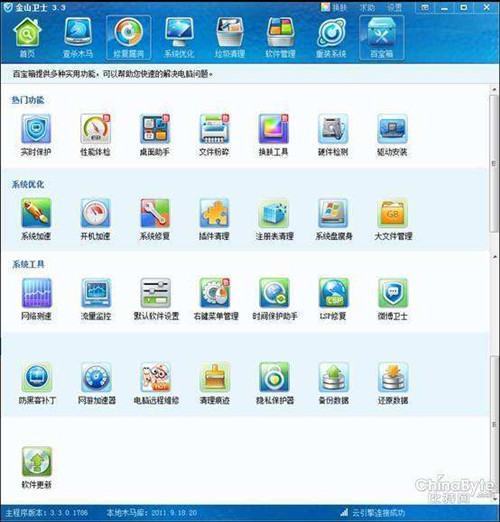The width and height of the screenshot is (500, 522).
Task: Run the LSP修复 repair tool
Action: 333,299
